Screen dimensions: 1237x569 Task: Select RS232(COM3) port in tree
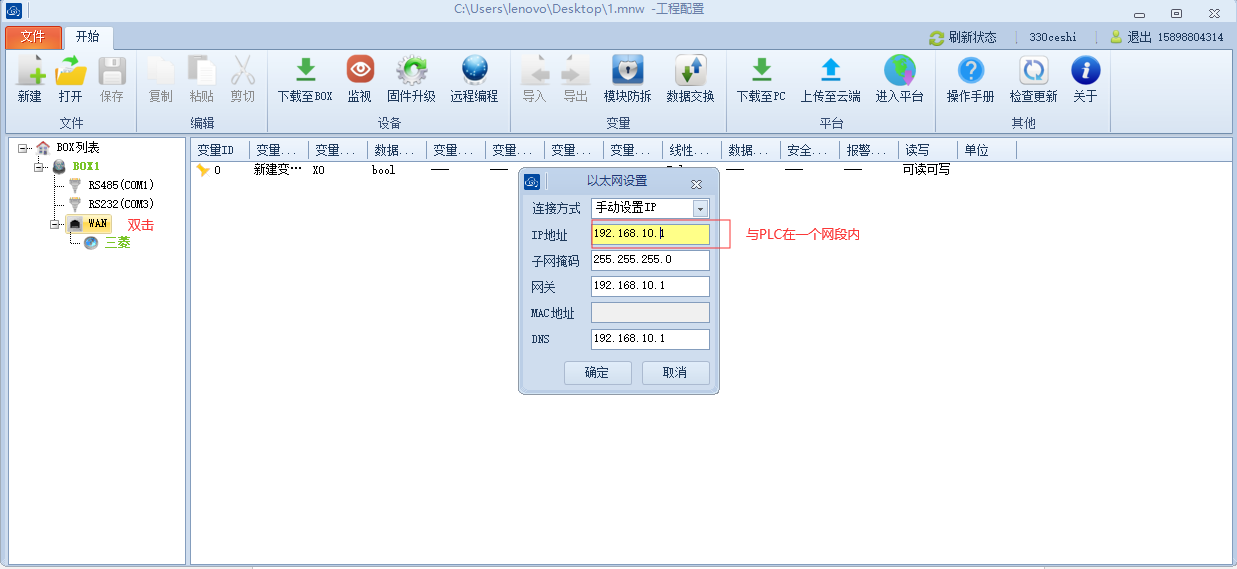pyautogui.click(x=121, y=204)
